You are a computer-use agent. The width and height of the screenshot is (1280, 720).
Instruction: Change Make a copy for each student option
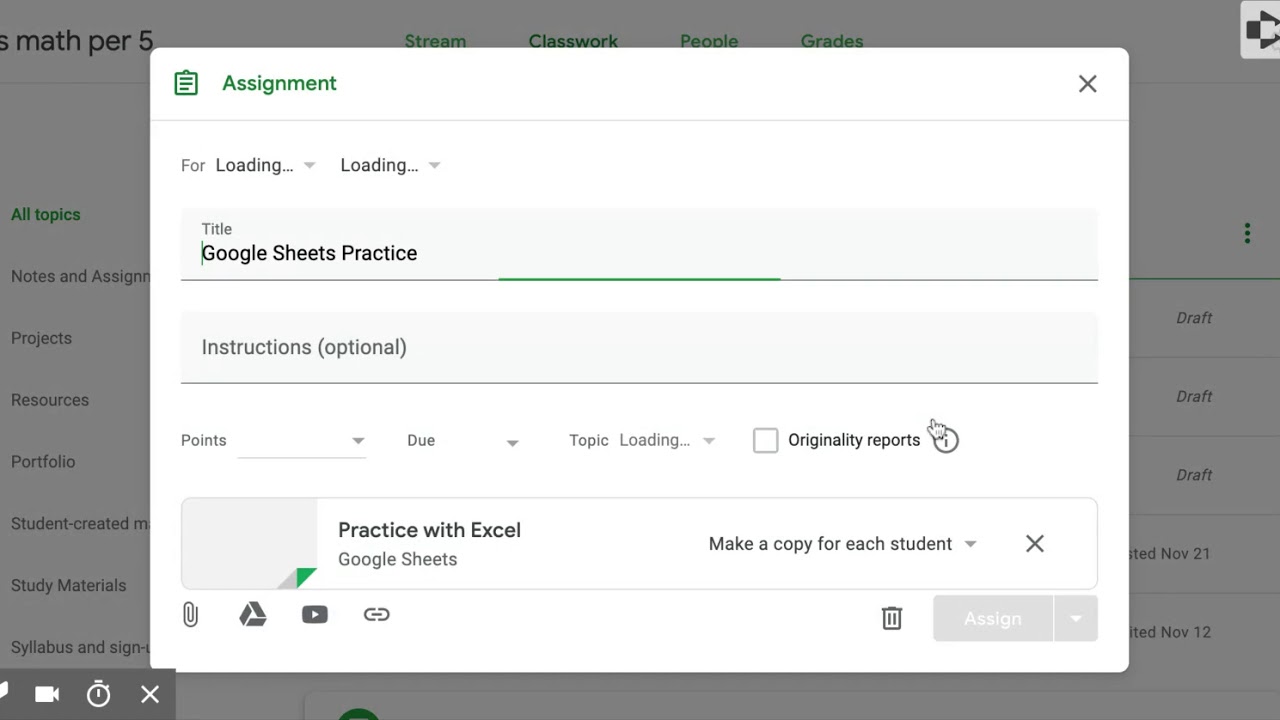pyautogui.click(x=842, y=544)
